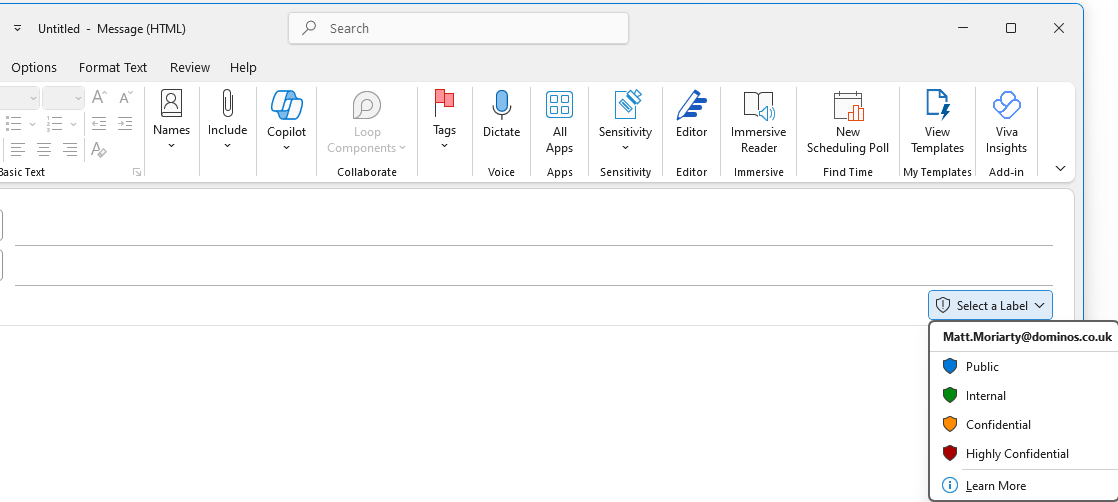
Task: Decrease the paragraph indent
Action: pyautogui.click(x=99, y=124)
